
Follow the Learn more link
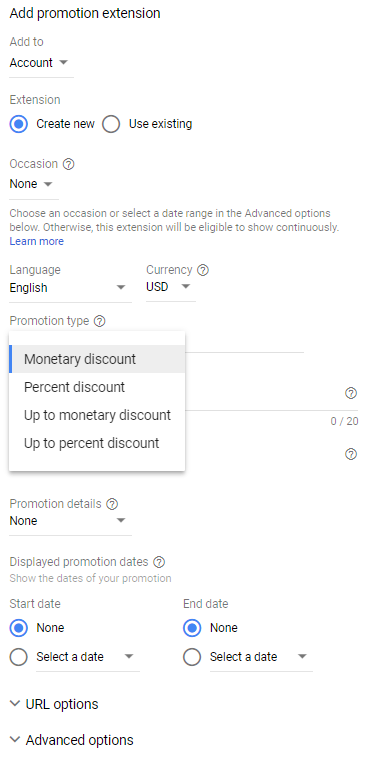(36, 241)
